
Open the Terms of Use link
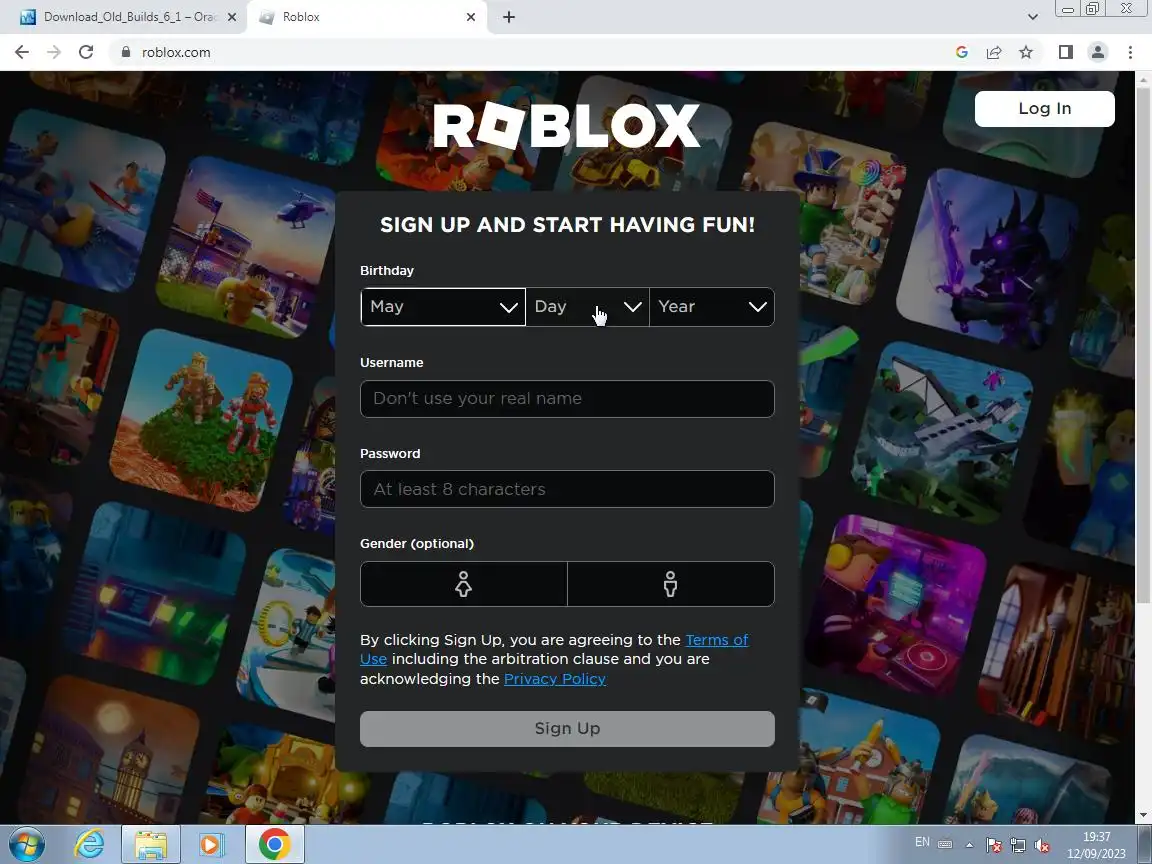tap(716, 640)
